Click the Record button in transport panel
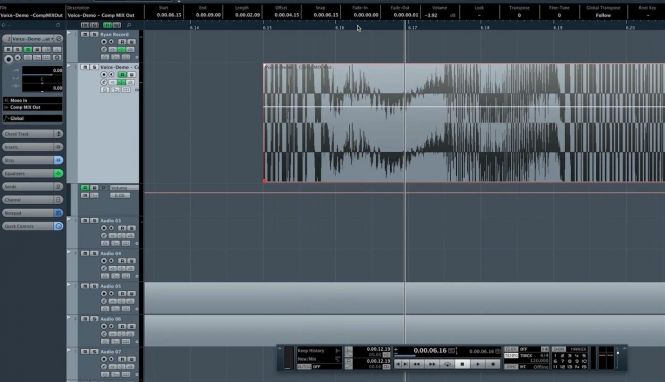The width and height of the screenshot is (665, 382). click(x=493, y=364)
